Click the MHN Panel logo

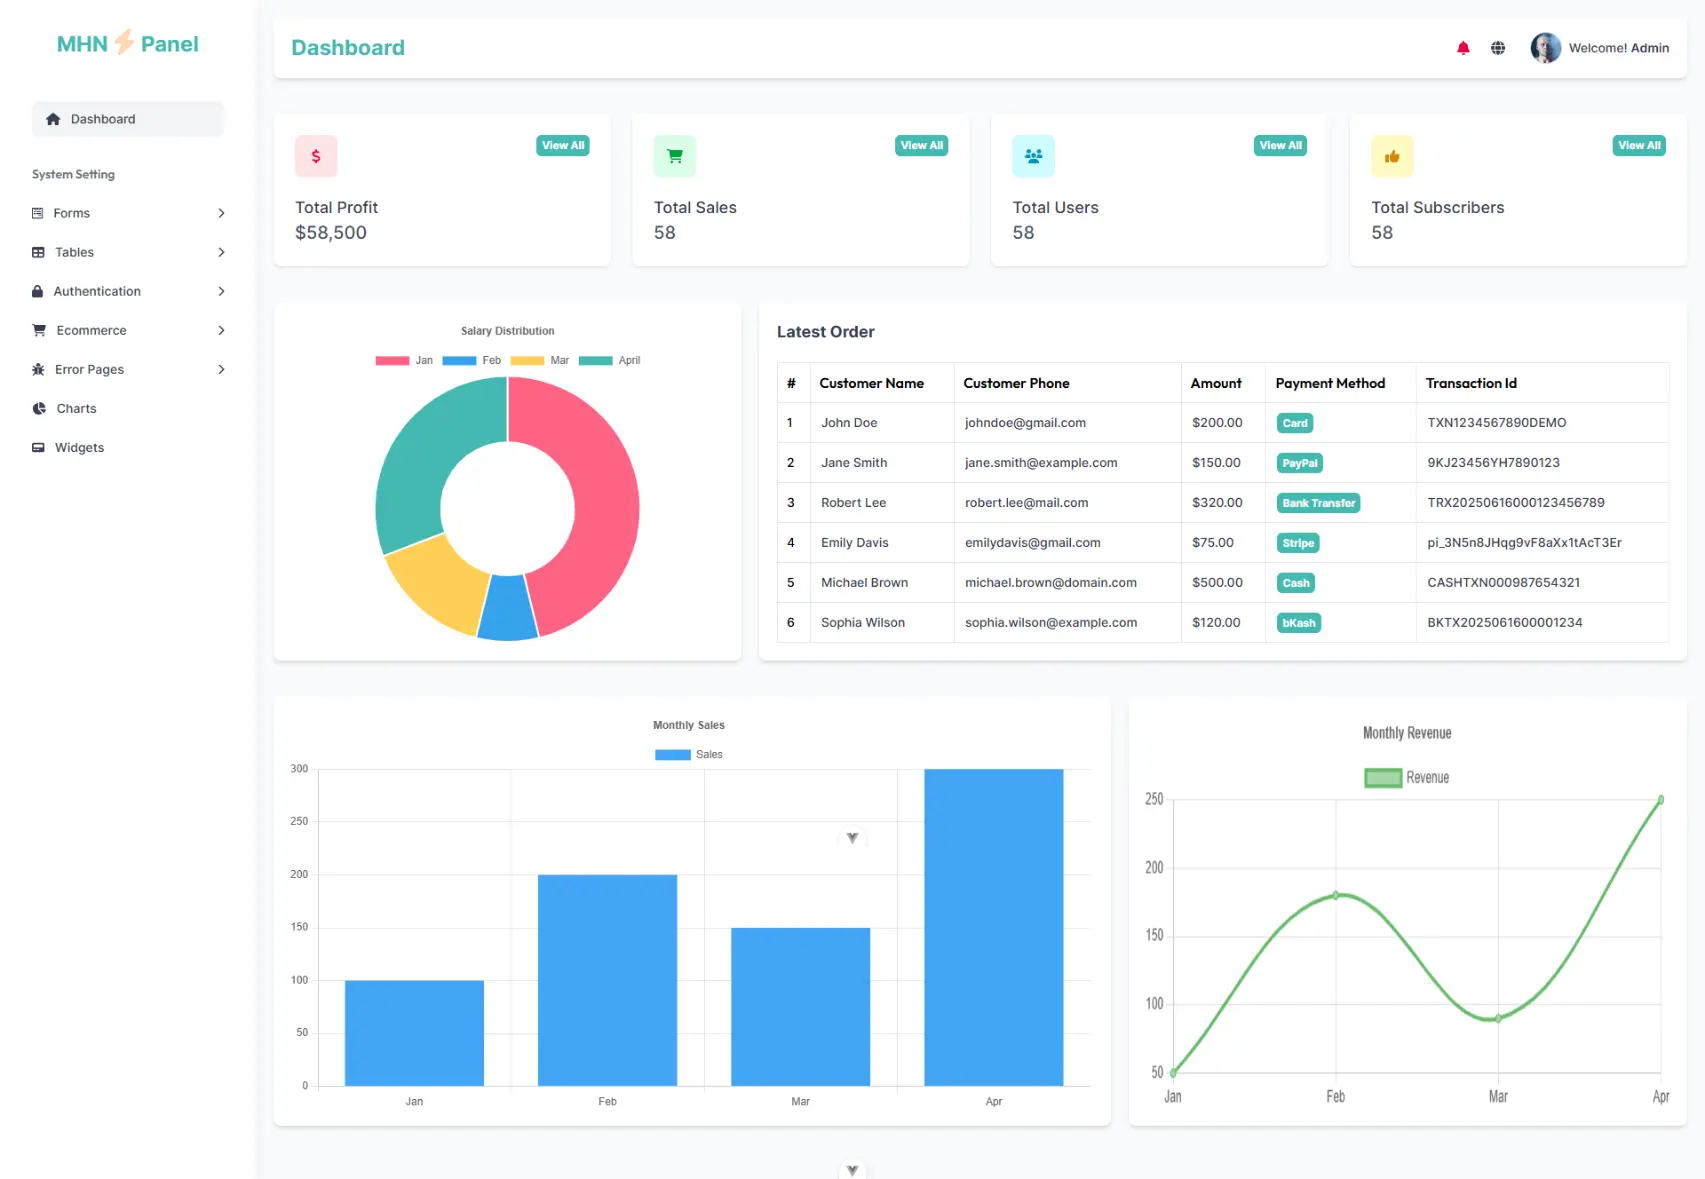coord(127,44)
